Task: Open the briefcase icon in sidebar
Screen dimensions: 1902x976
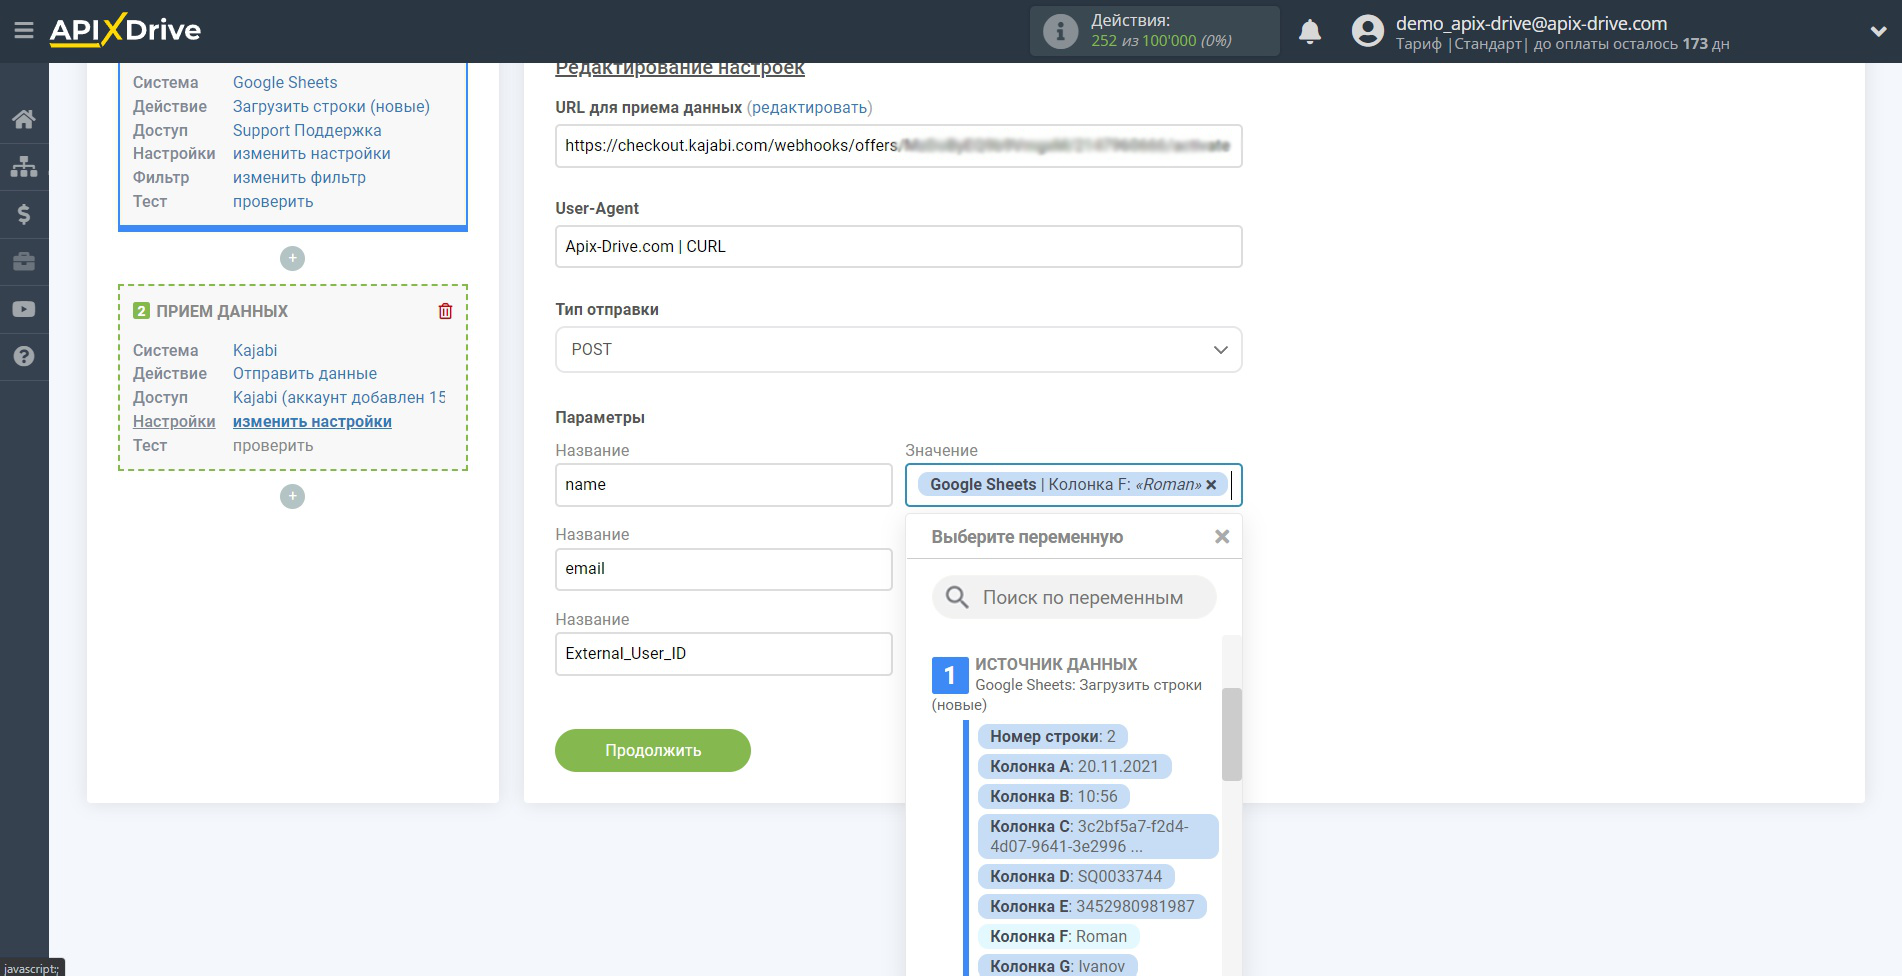Action: [24, 262]
